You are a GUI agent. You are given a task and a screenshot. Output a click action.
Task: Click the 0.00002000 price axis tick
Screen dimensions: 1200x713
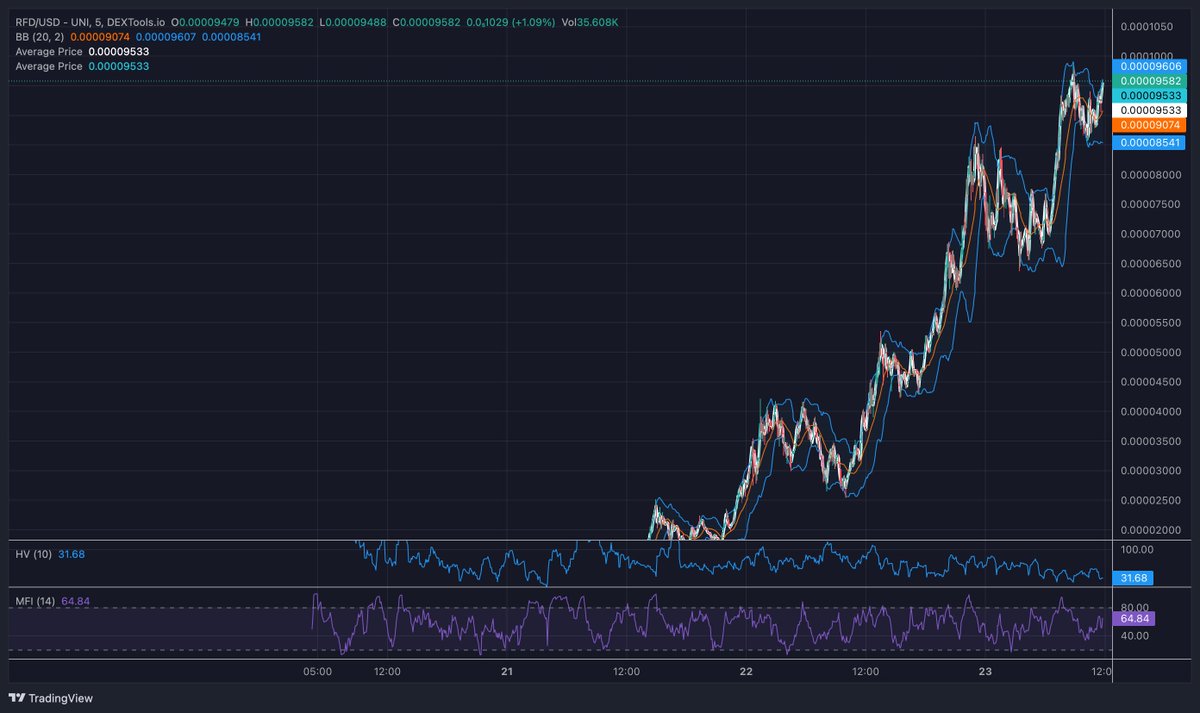pyautogui.click(x=1149, y=530)
